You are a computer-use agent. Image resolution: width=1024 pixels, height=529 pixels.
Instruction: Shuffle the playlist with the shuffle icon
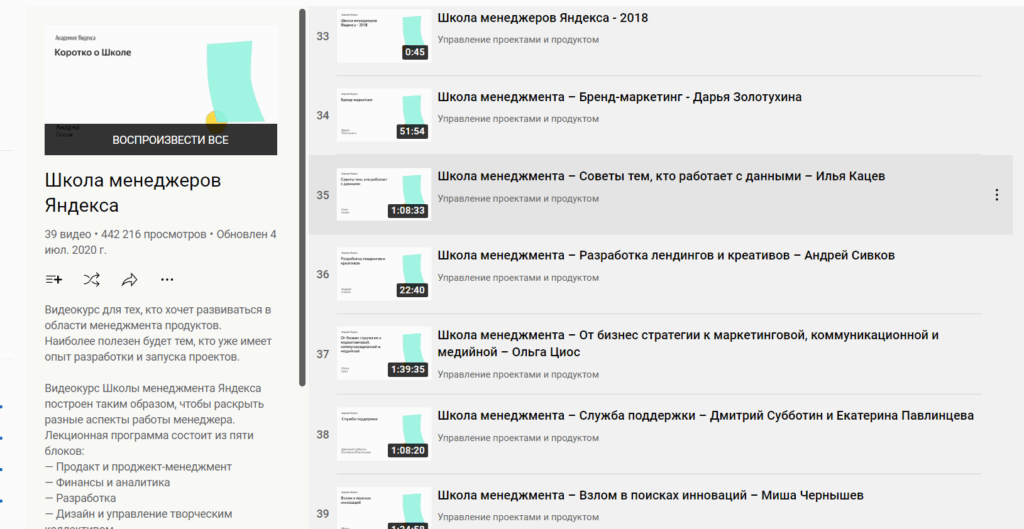pos(91,280)
